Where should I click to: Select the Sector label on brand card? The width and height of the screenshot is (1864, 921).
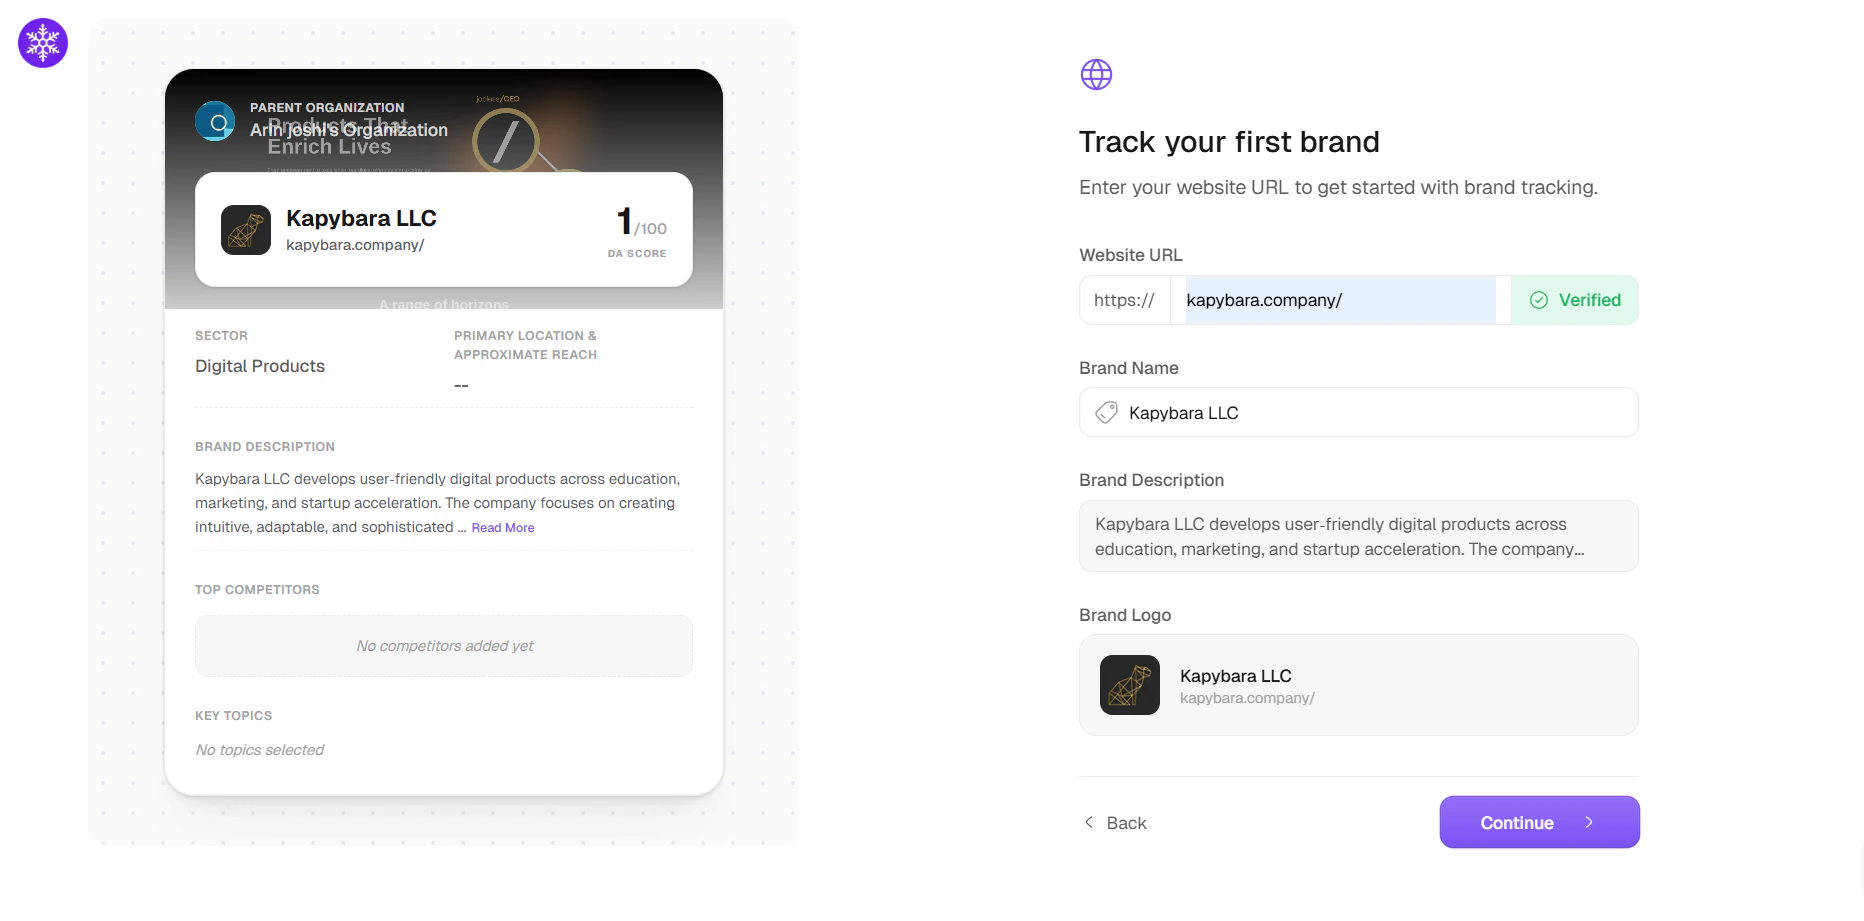pos(221,335)
